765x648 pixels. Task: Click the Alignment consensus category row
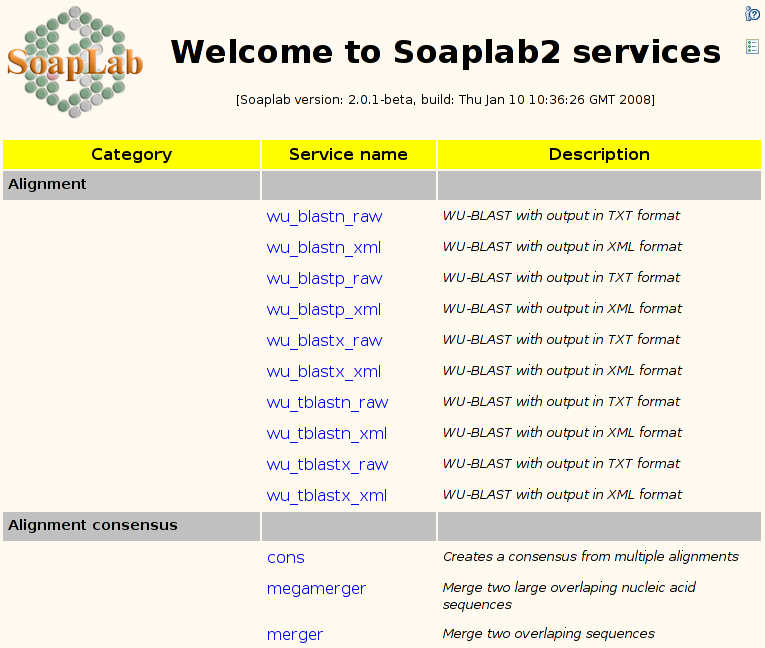coord(93,525)
